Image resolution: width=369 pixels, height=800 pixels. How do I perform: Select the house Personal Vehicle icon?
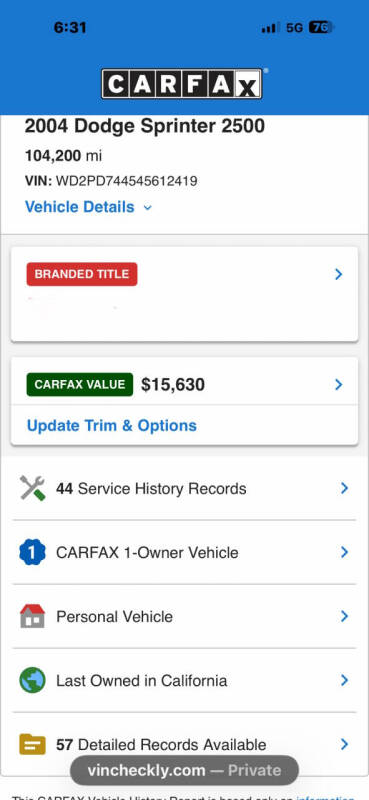33,616
